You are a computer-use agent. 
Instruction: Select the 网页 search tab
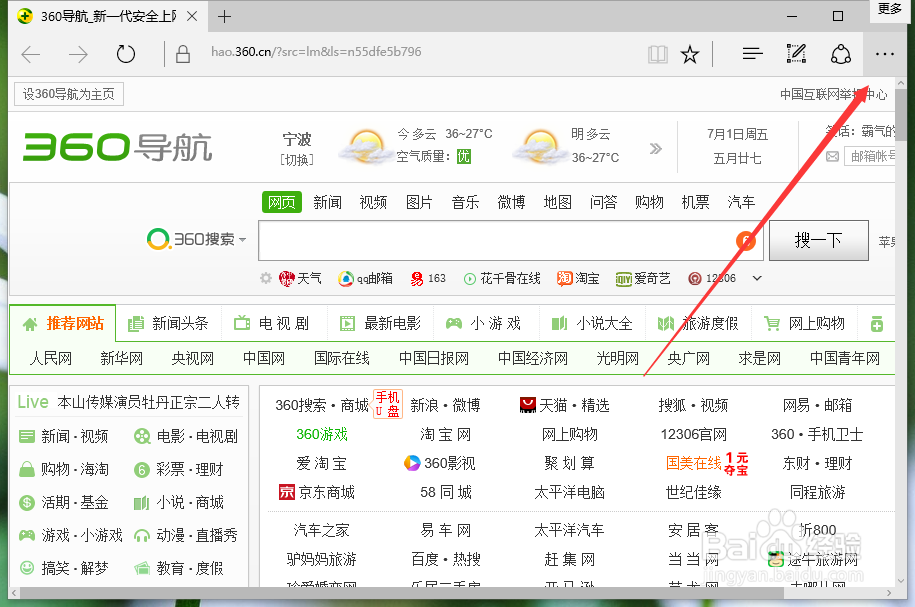(x=282, y=202)
